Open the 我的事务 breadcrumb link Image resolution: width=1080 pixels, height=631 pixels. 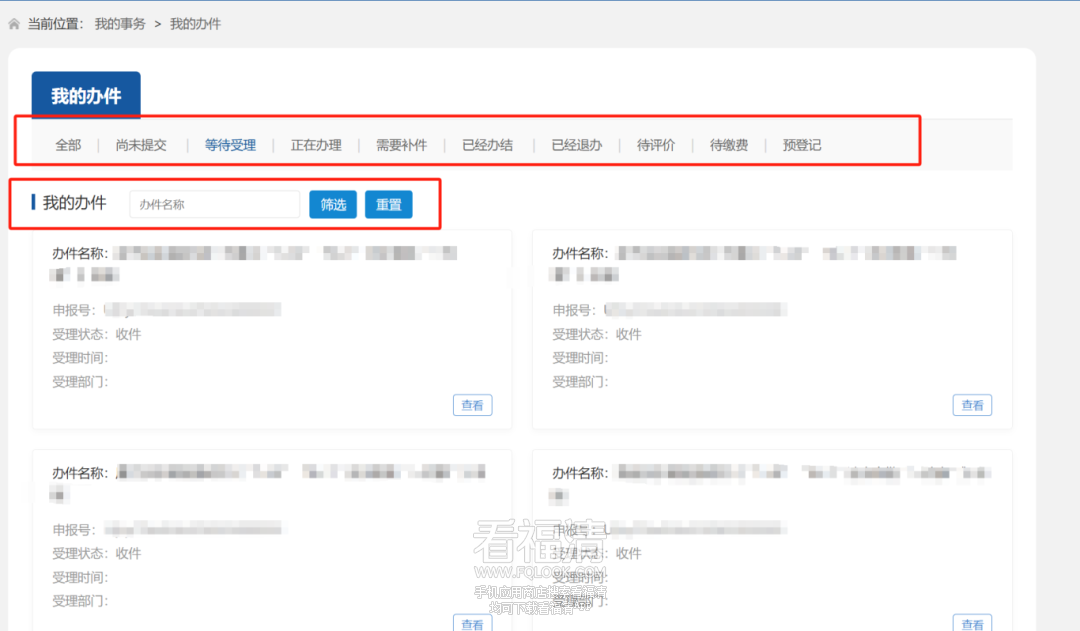(x=120, y=24)
